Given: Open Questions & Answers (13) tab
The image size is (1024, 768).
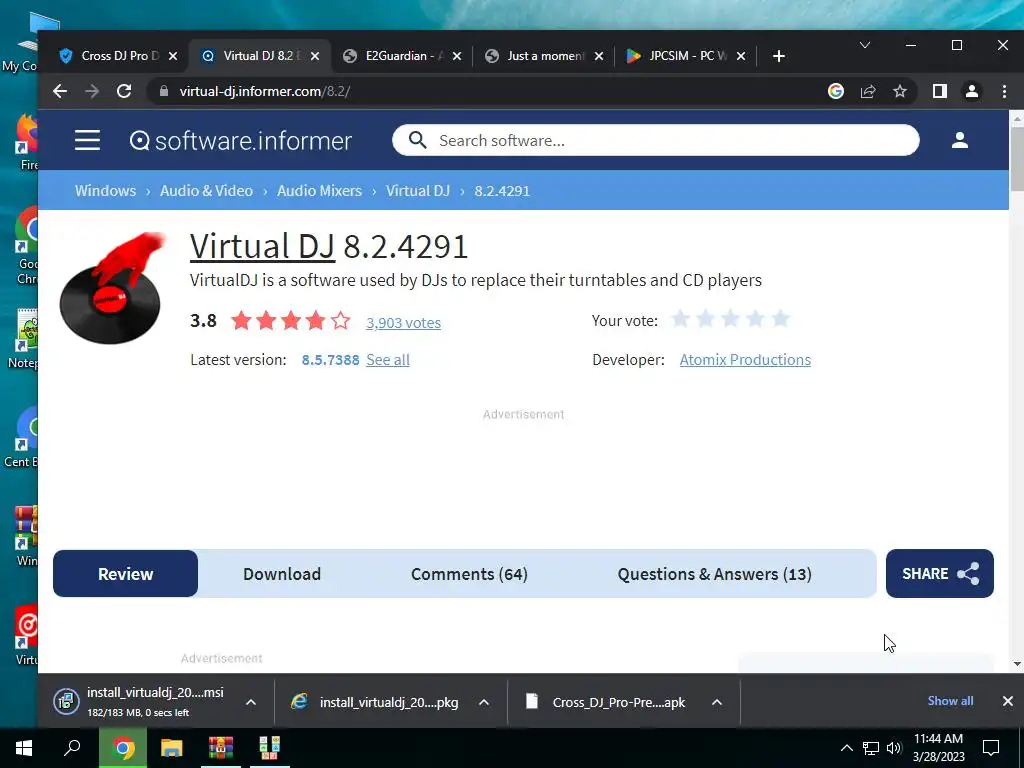Looking at the screenshot, I should (x=714, y=573).
